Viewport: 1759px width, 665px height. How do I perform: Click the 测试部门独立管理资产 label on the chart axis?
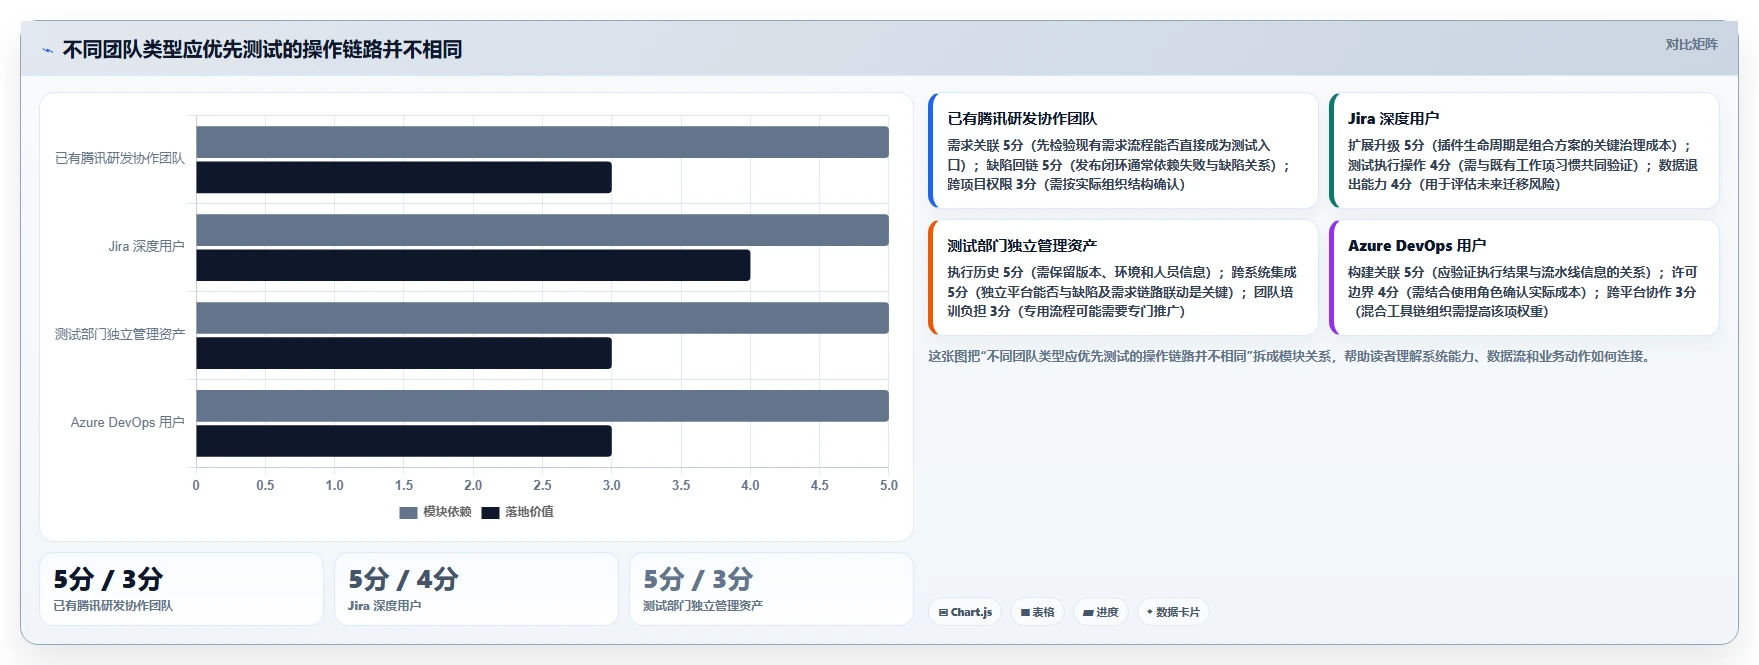120,334
